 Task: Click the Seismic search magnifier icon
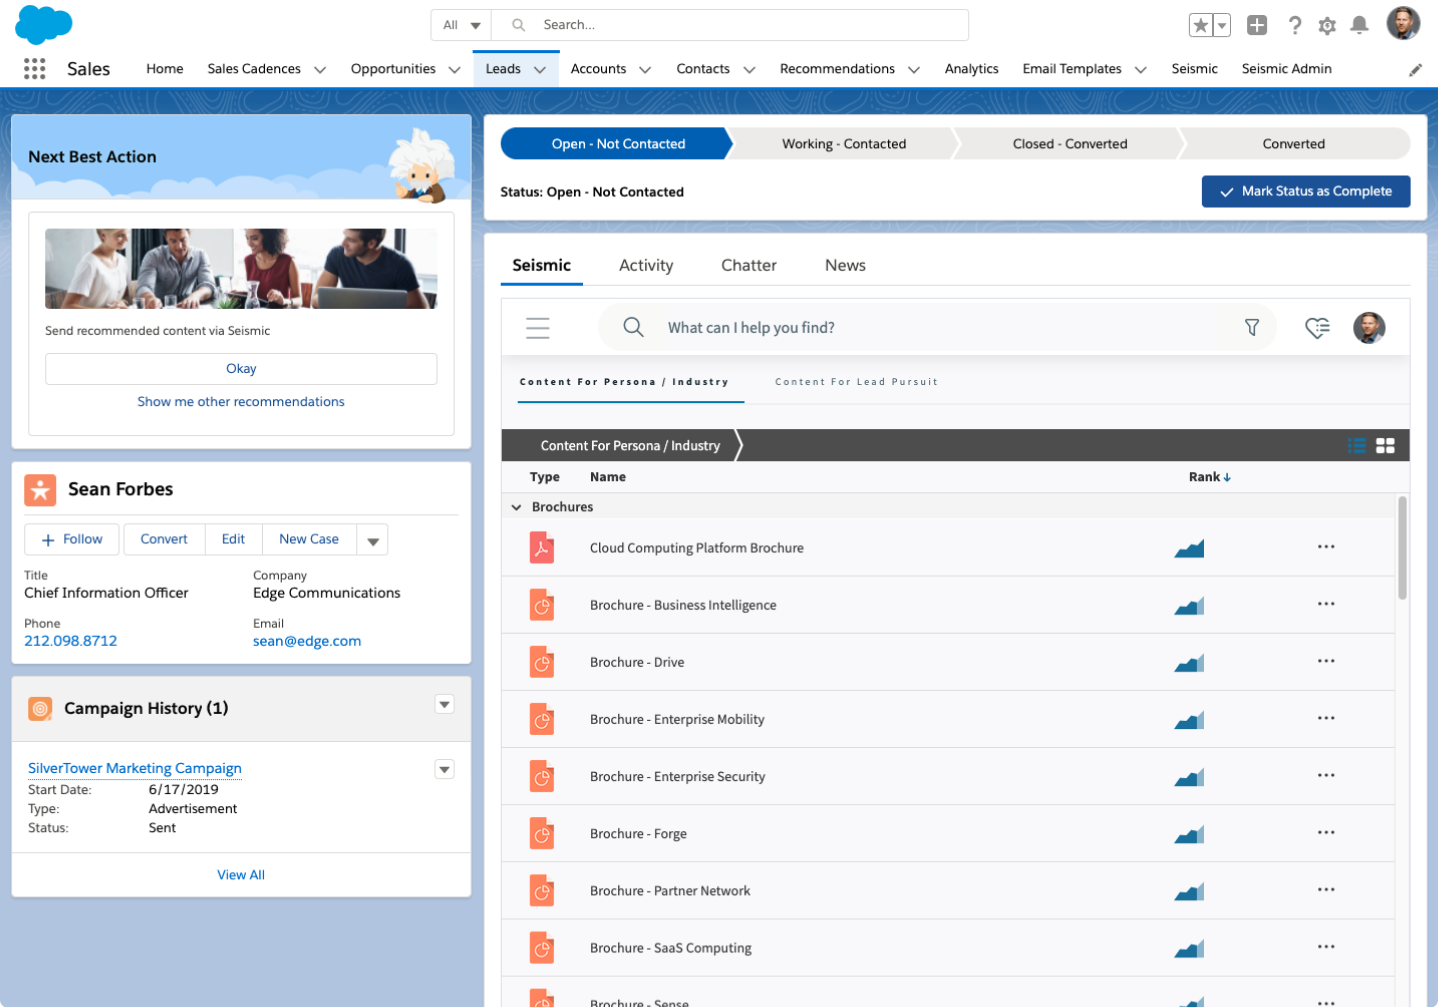633,327
